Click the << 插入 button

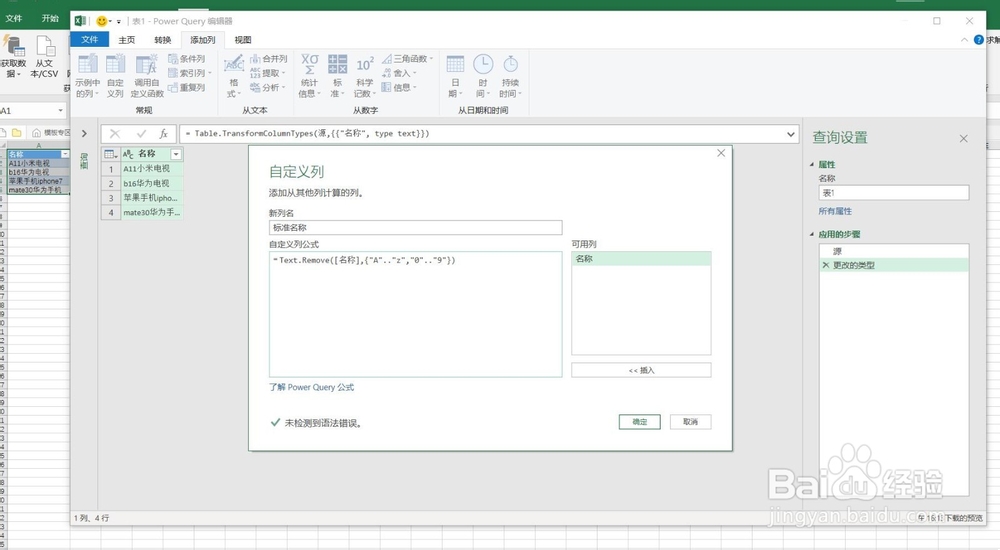point(641,370)
